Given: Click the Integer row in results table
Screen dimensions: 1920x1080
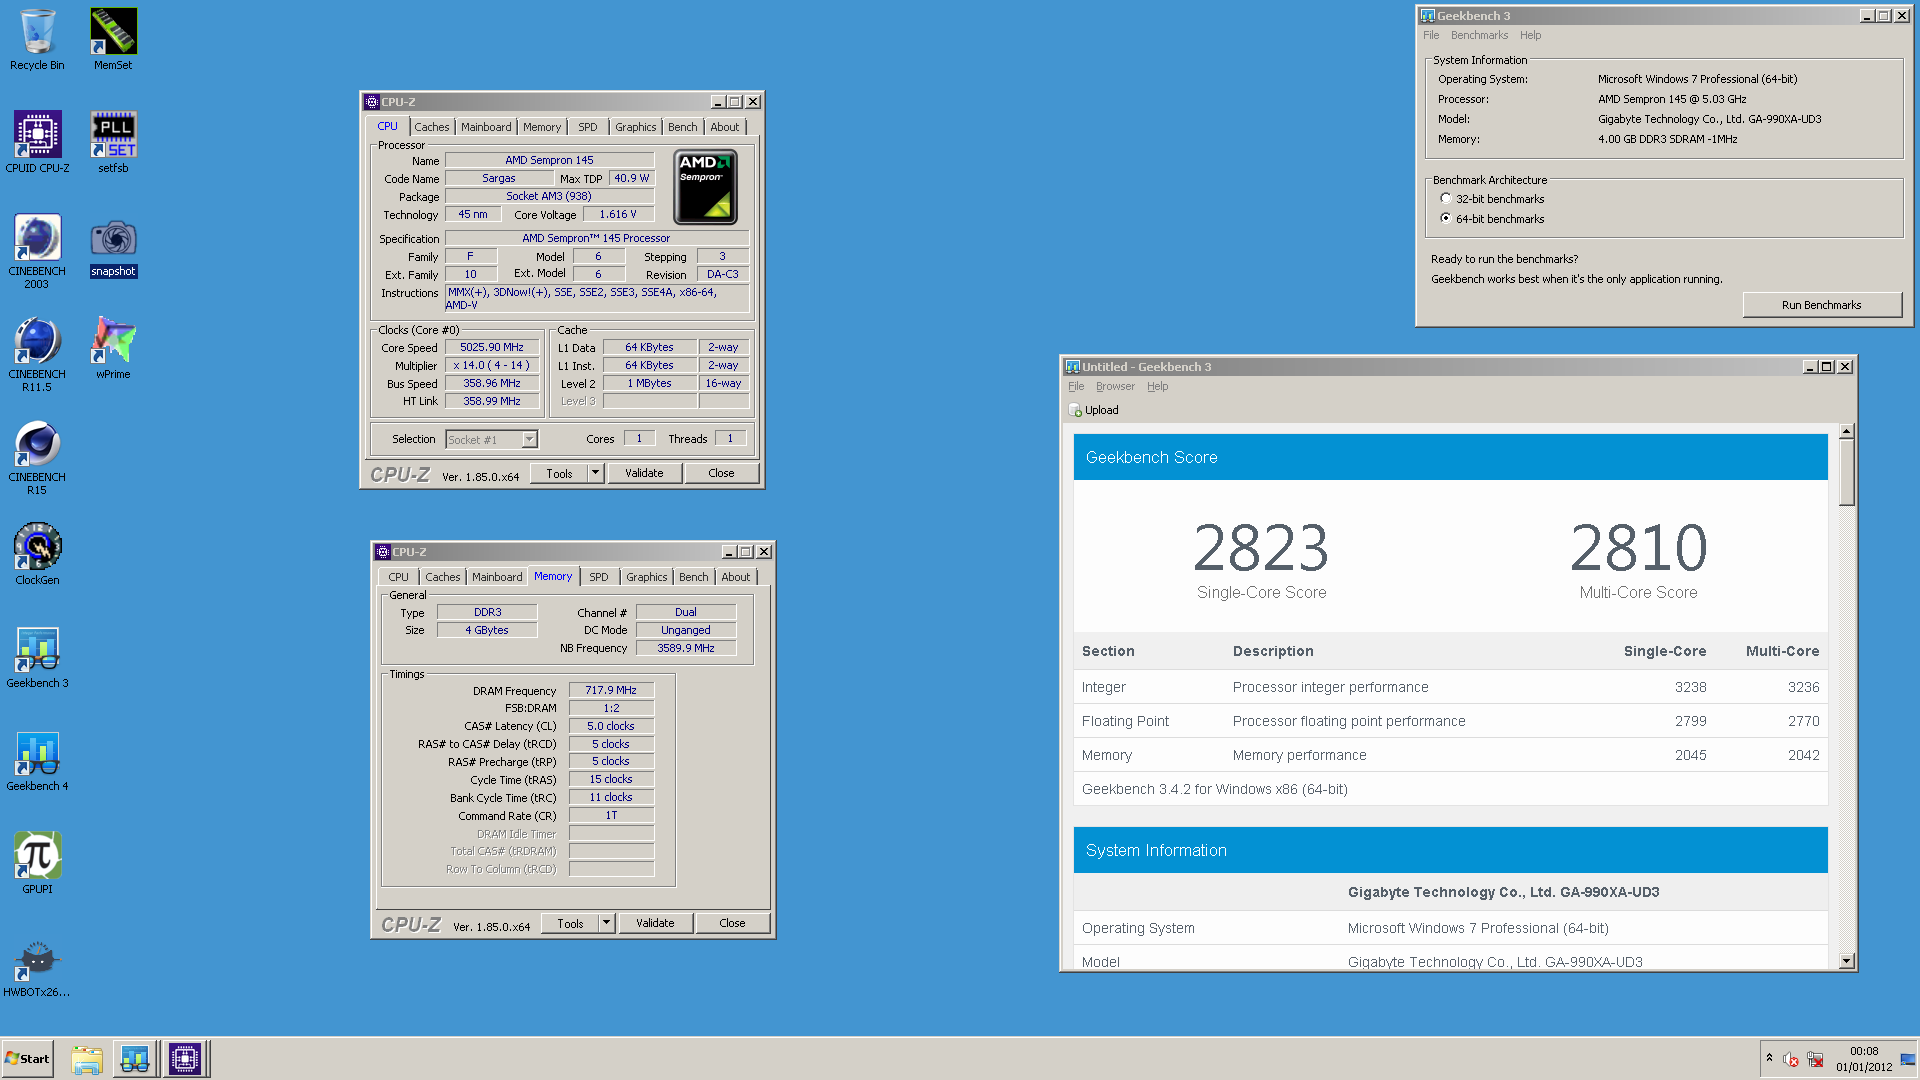Looking at the screenshot, I should 1450,687.
